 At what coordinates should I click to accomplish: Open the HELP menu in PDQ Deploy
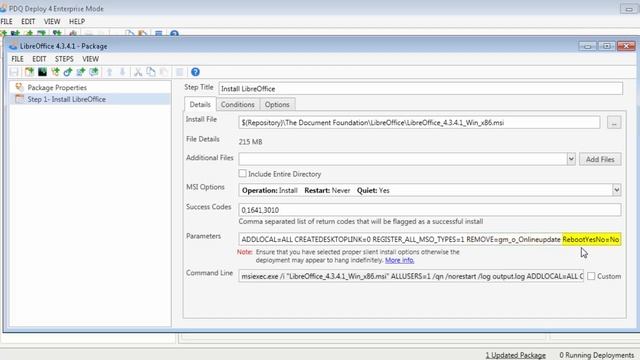[x=77, y=21]
